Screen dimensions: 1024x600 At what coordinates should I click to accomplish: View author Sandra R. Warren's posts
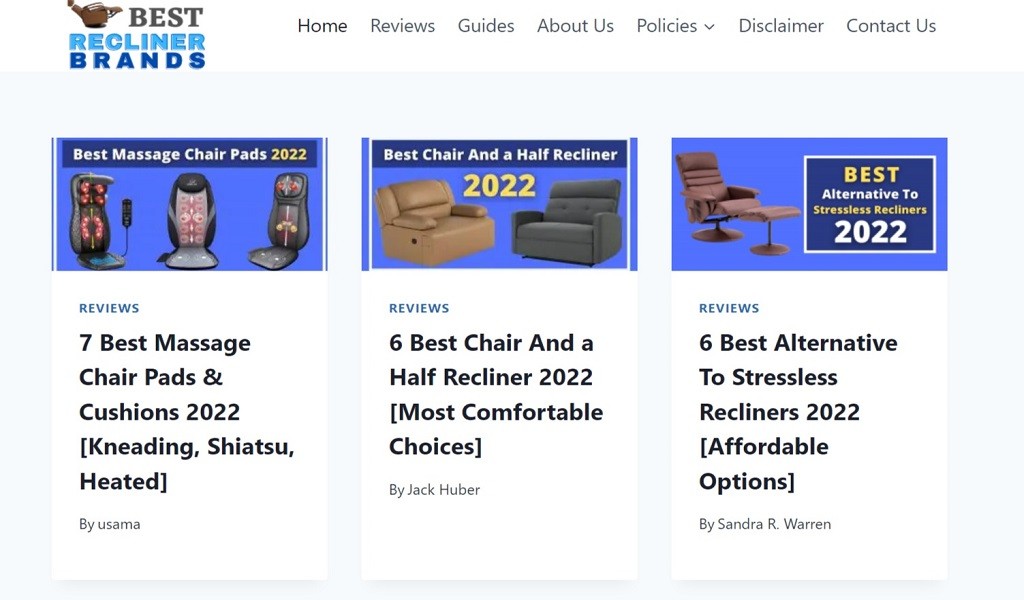tap(774, 524)
